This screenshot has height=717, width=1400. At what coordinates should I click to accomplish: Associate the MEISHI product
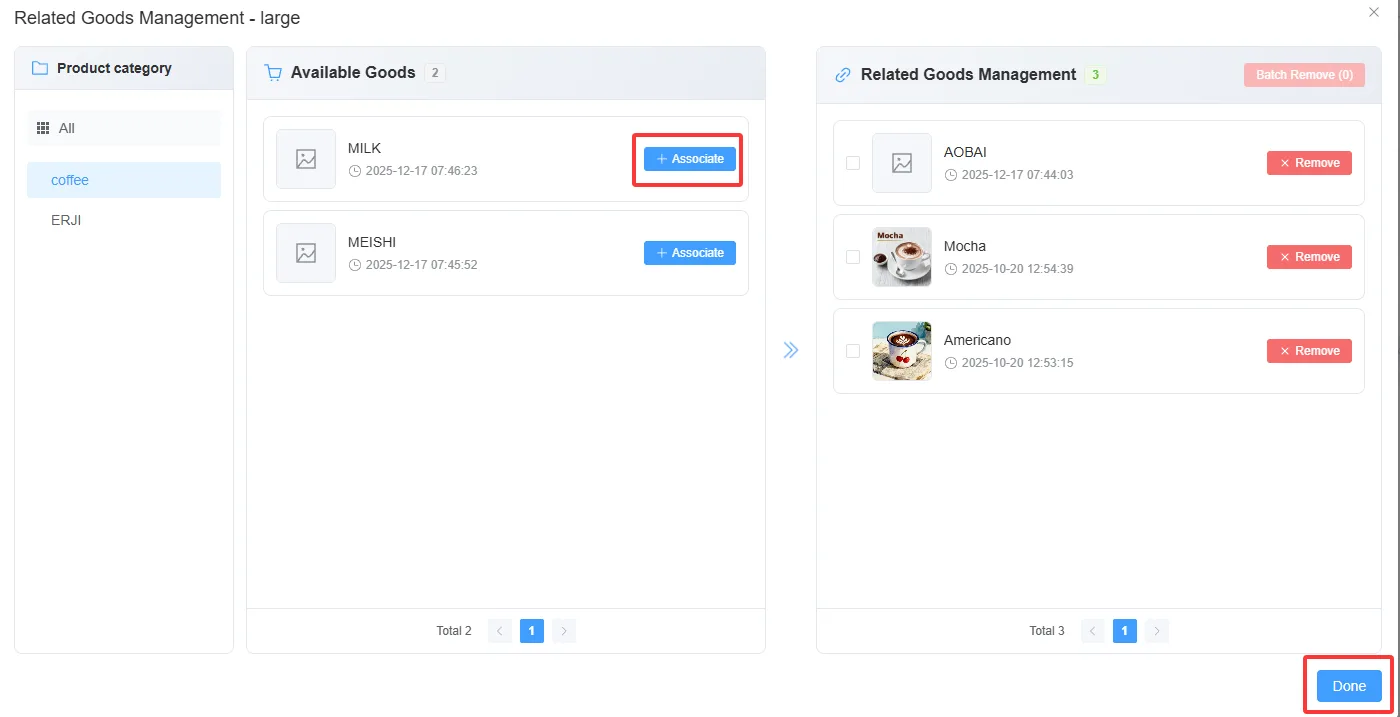[x=689, y=253]
